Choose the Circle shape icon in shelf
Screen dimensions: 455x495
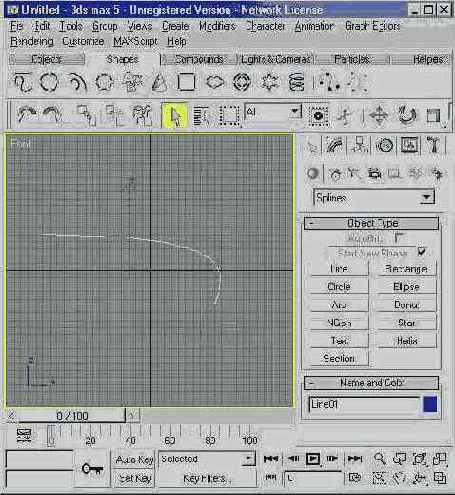(49, 82)
